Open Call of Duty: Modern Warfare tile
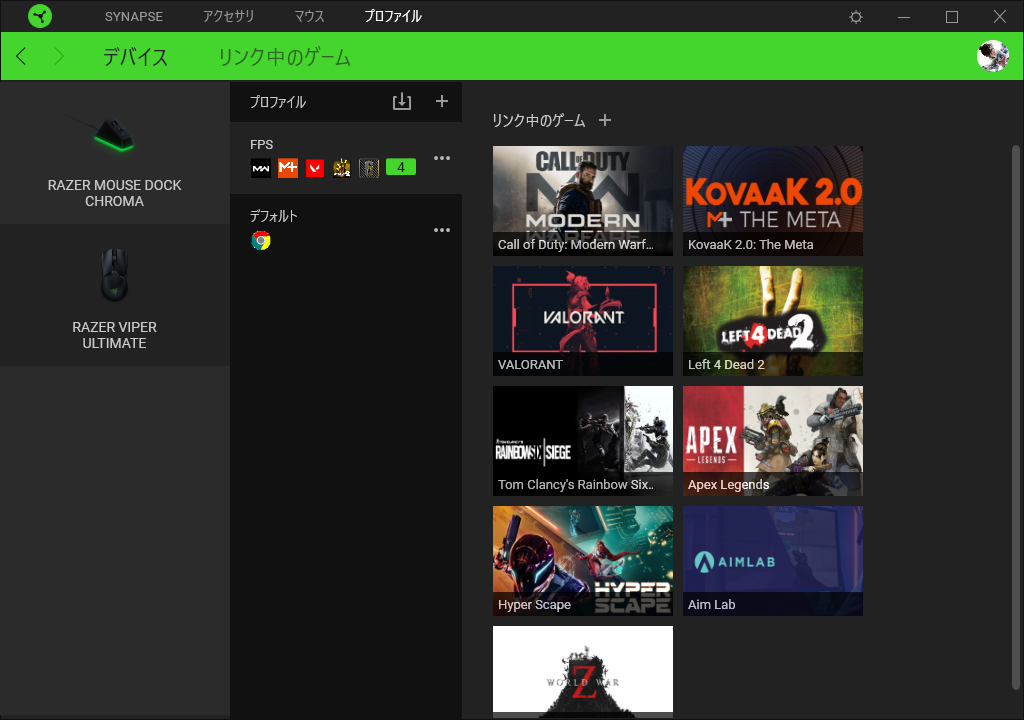 583,201
